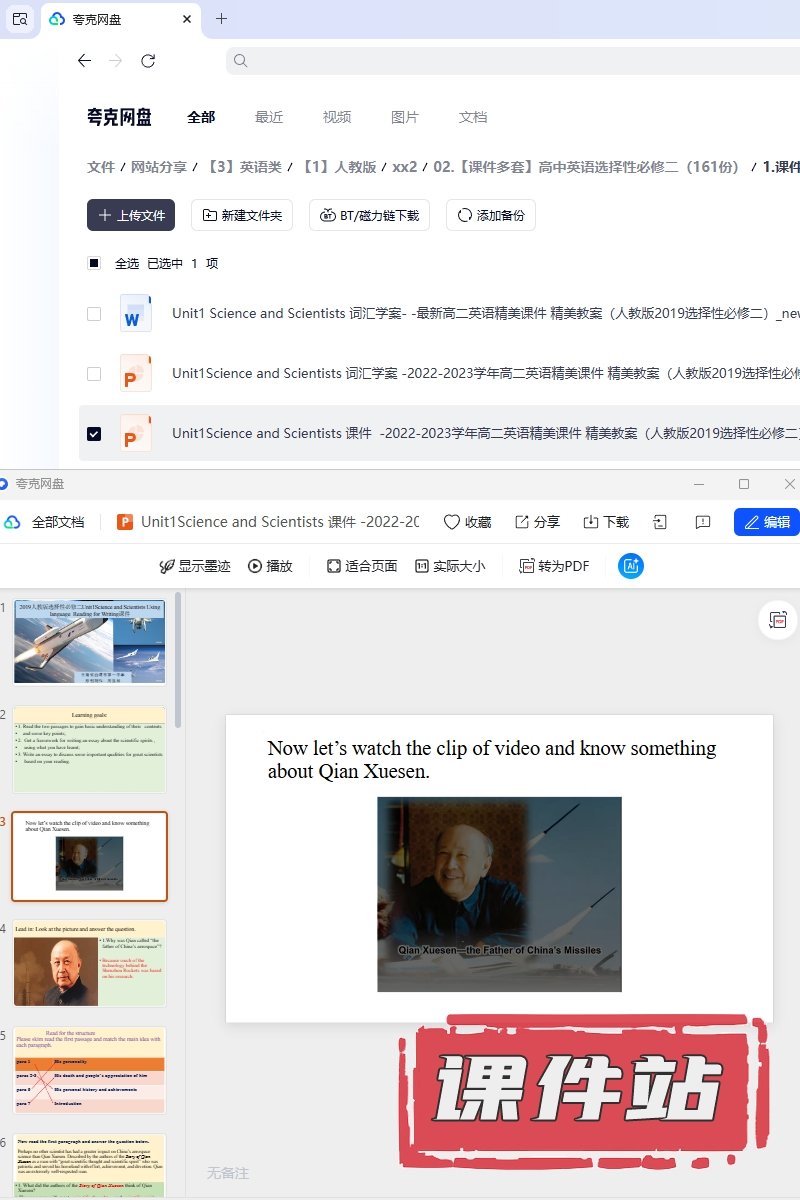800x1200 pixels.
Task: Click the 新建文件夹 button
Action: pos(242,215)
